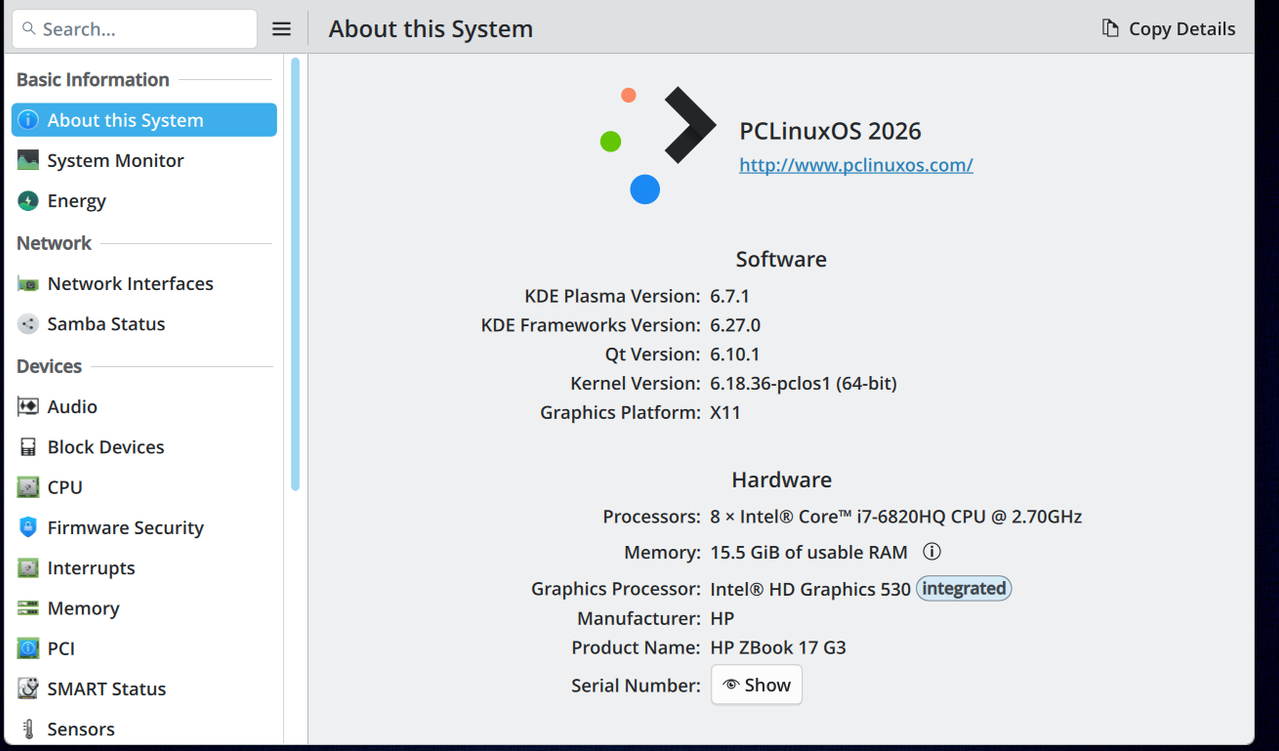Open the hamburger menu

coord(282,29)
